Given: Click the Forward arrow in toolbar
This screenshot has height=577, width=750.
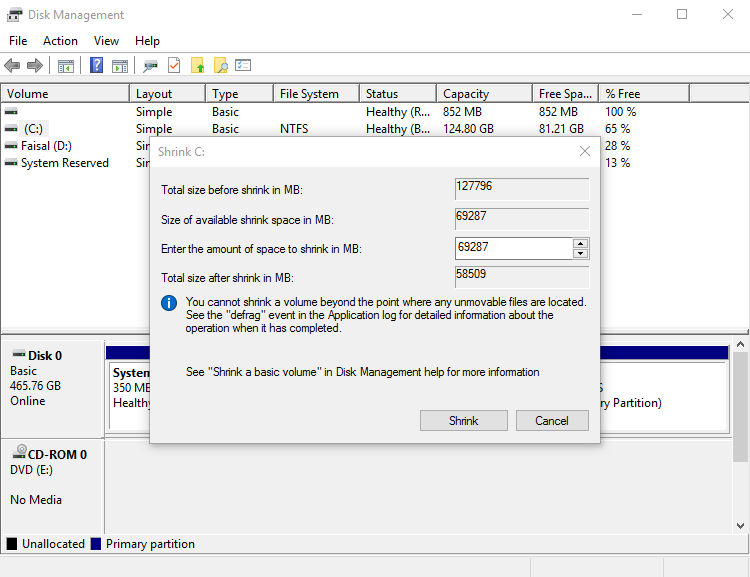Looking at the screenshot, I should tap(35, 66).
